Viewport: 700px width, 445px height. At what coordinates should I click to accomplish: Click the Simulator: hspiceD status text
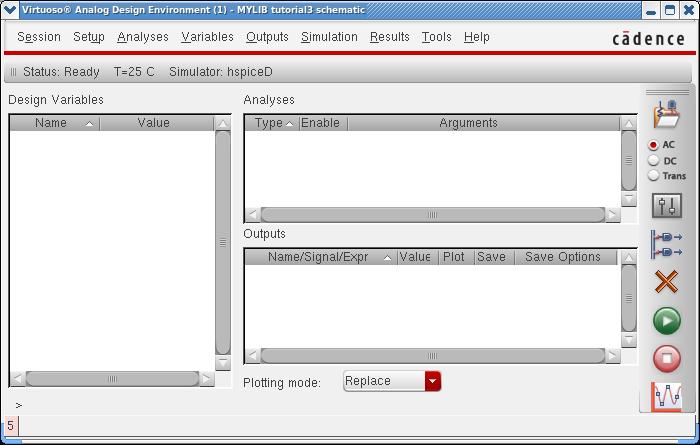tap(221, 72)
